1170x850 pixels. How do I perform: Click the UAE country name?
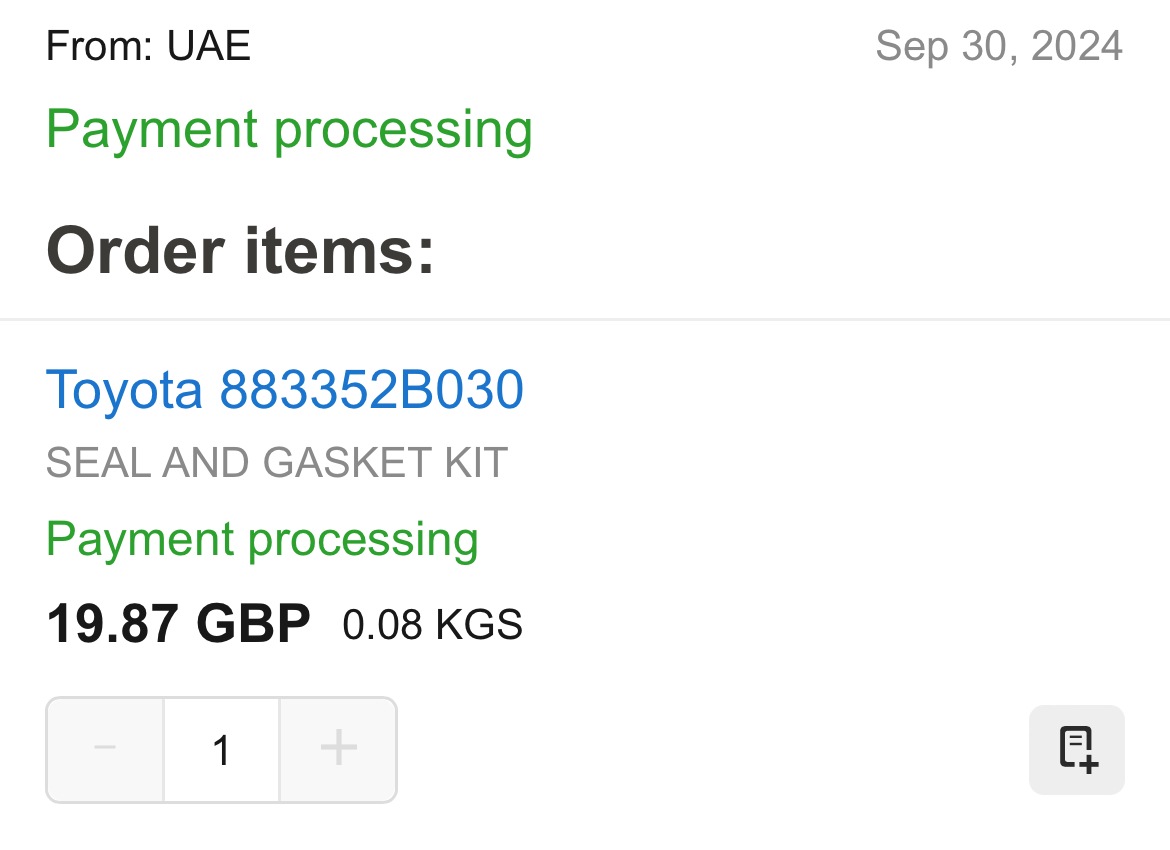[x=209, y=46]
